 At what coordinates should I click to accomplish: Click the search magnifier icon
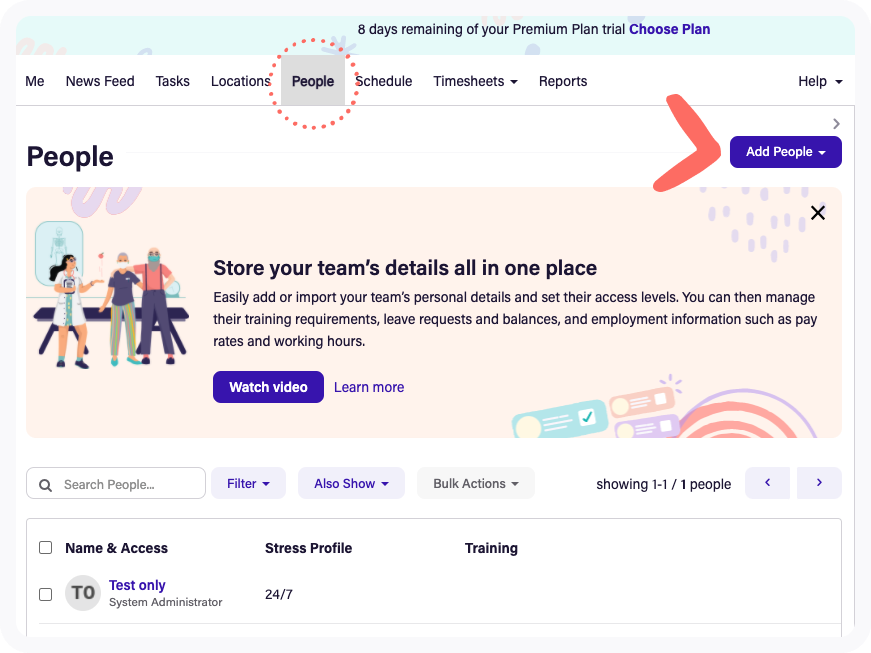[45, 485]
